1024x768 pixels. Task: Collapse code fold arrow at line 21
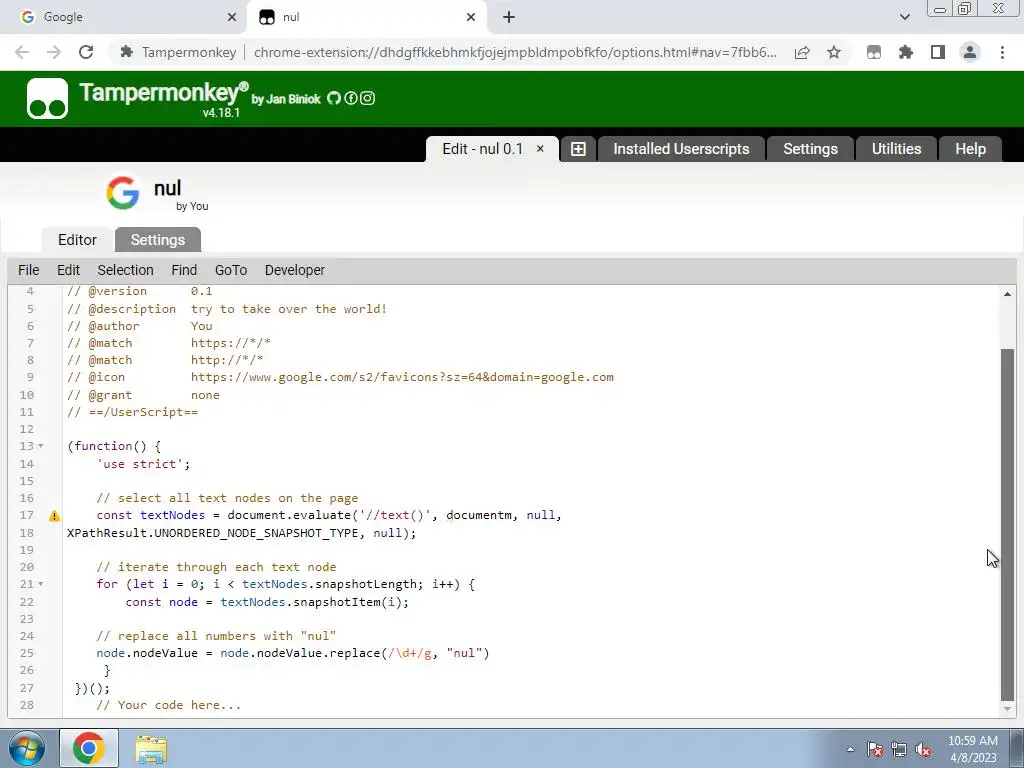tap(40, 584)
